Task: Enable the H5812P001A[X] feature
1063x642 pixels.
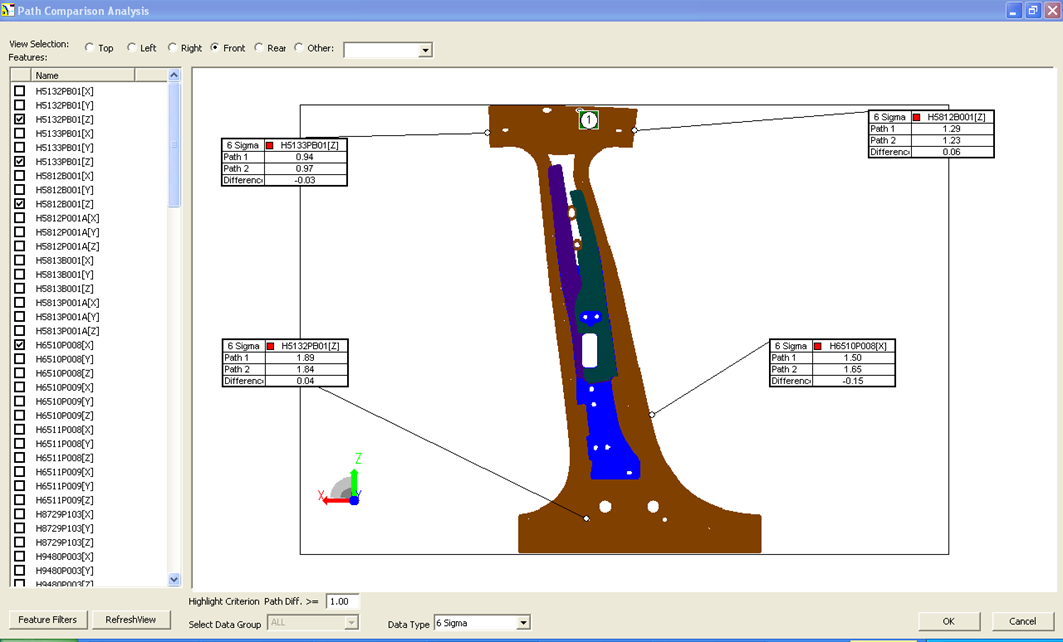Action: (x=18, y=217)
